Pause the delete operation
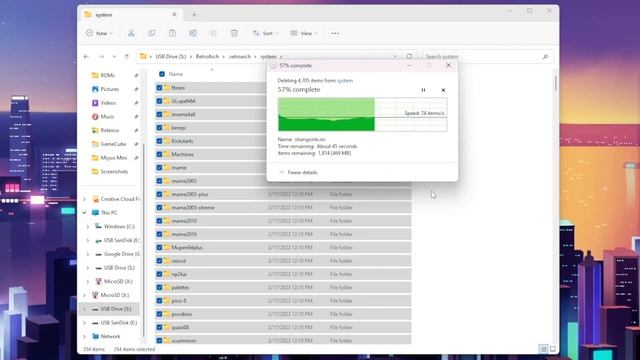This screenshot has width=640, height=360. 423,90
